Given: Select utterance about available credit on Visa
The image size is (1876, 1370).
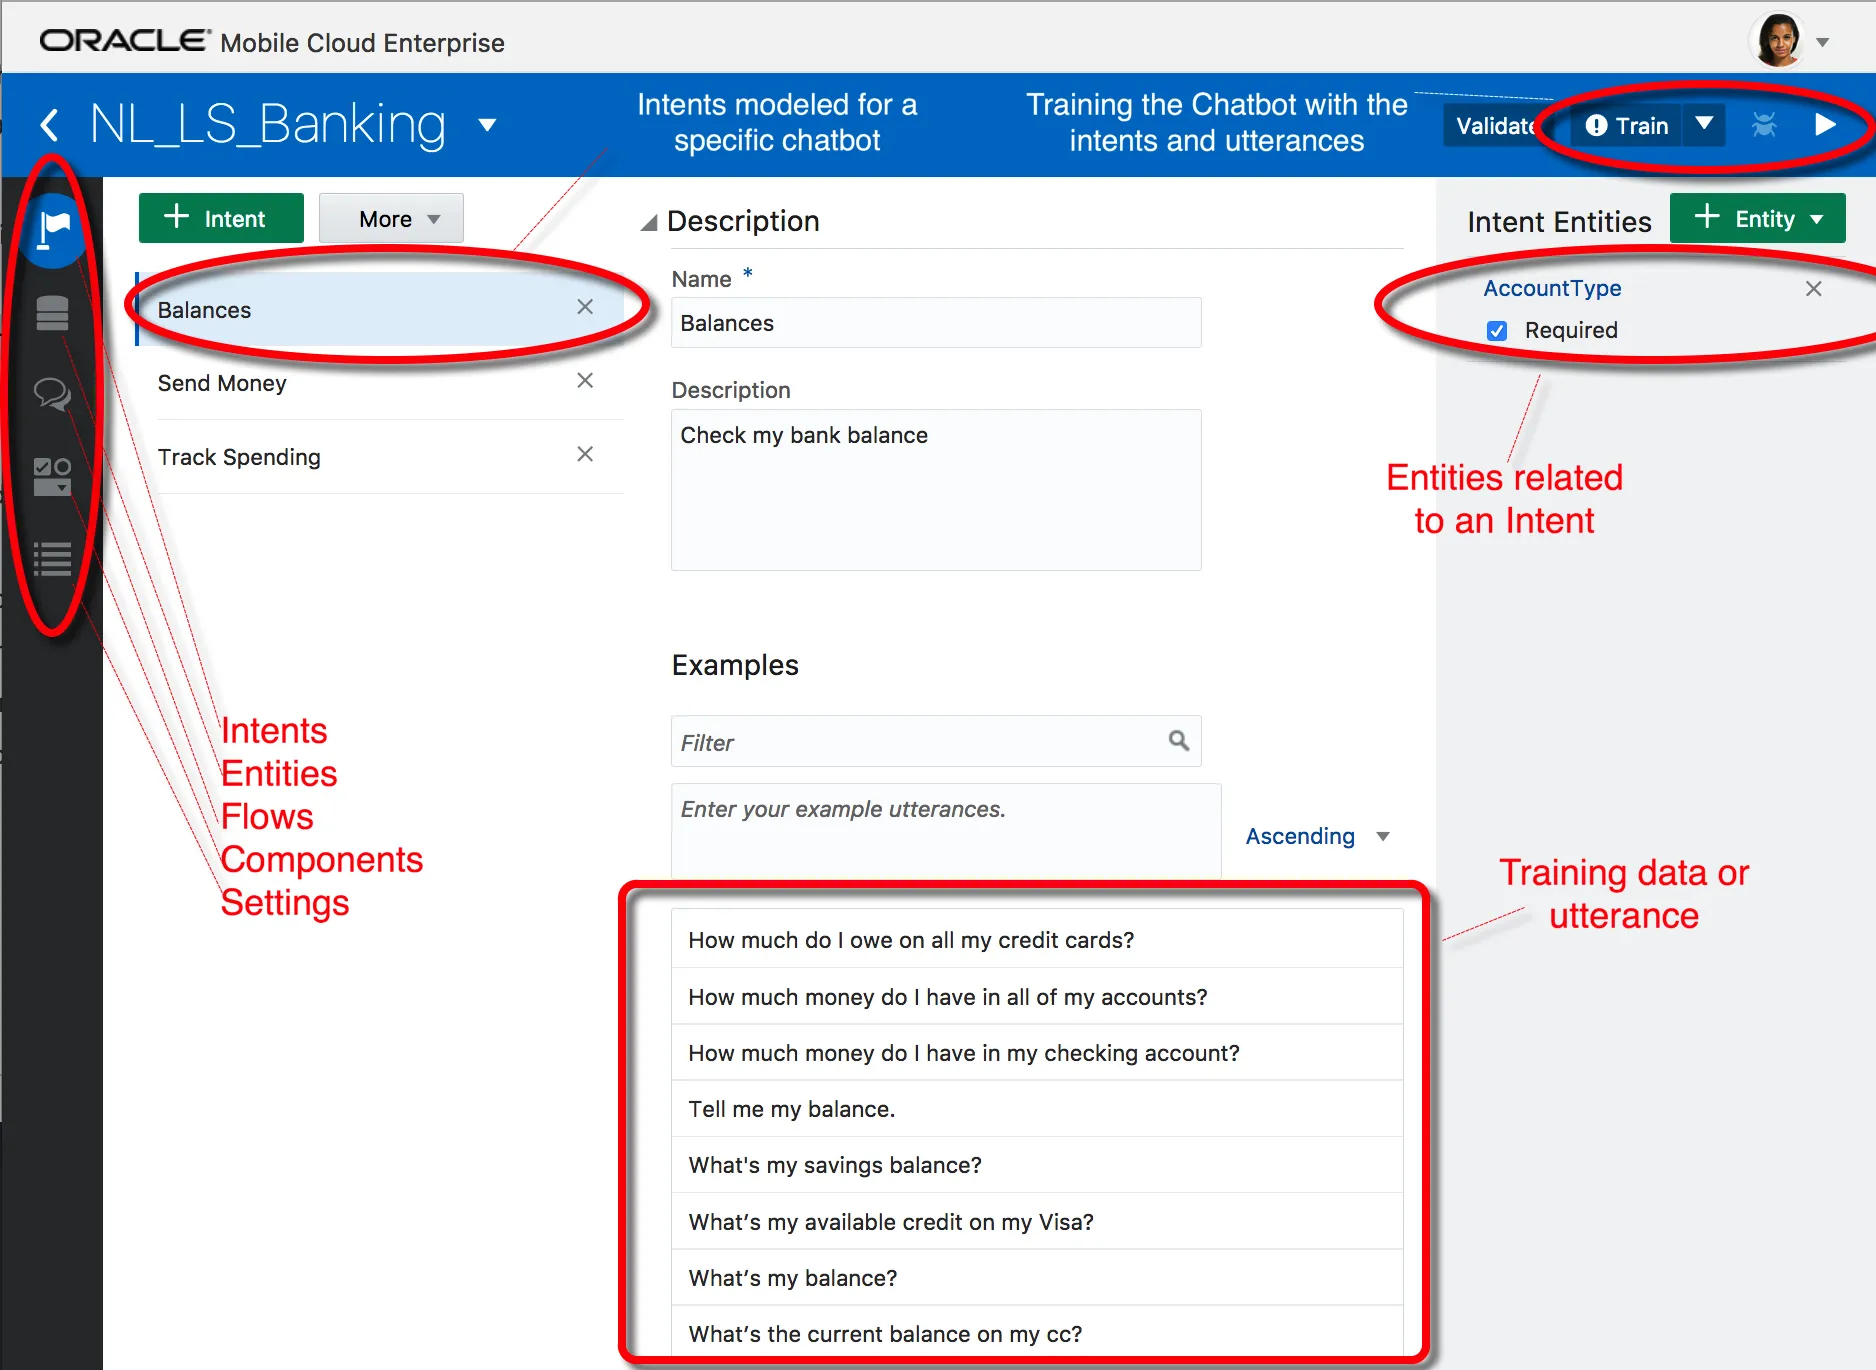Looking at the screenshot, I should pyautogui.click(x=1037, y=1222).
